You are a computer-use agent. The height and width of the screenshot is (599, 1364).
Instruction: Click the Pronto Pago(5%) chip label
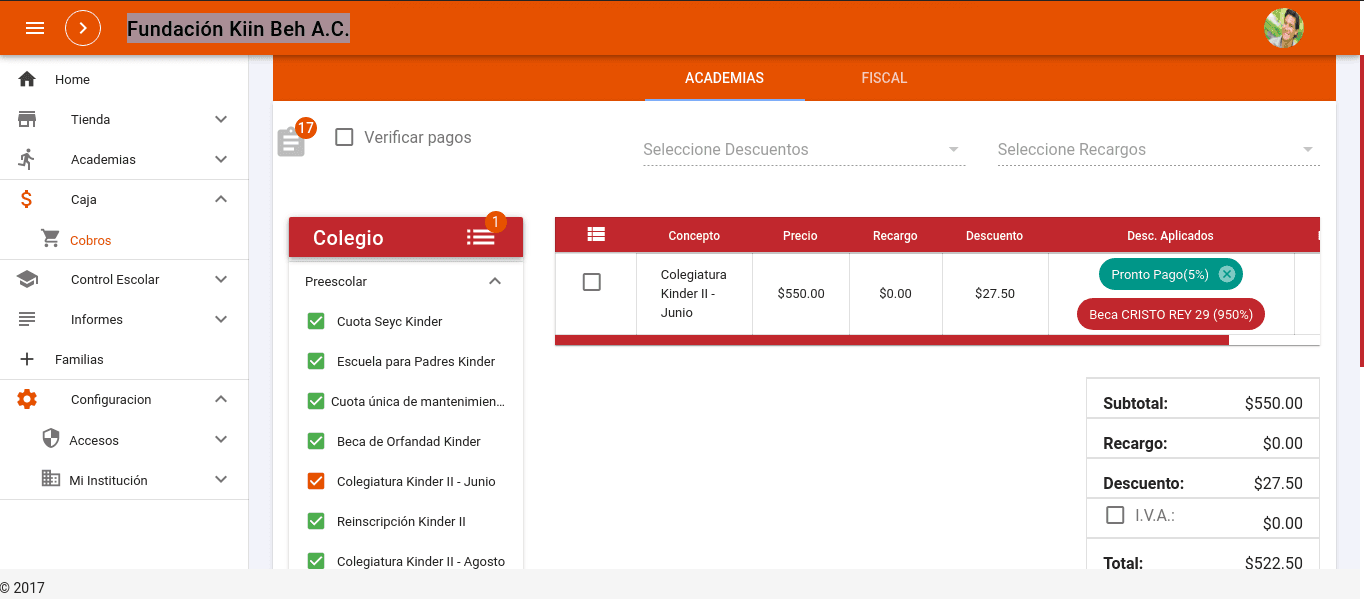(x=1160, y=274)
